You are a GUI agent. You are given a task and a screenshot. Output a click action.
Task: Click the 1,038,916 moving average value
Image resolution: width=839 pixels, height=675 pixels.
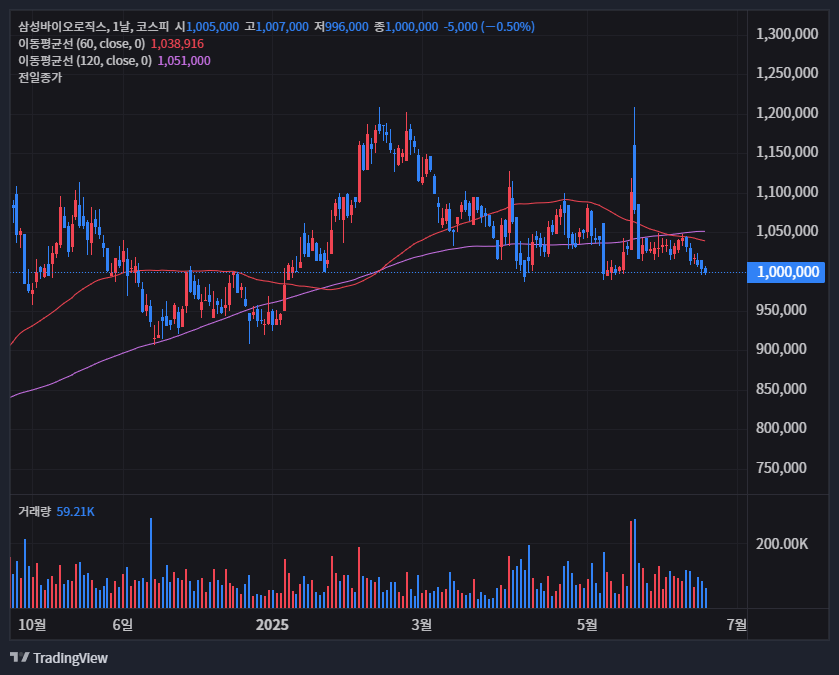pos(177,44)
